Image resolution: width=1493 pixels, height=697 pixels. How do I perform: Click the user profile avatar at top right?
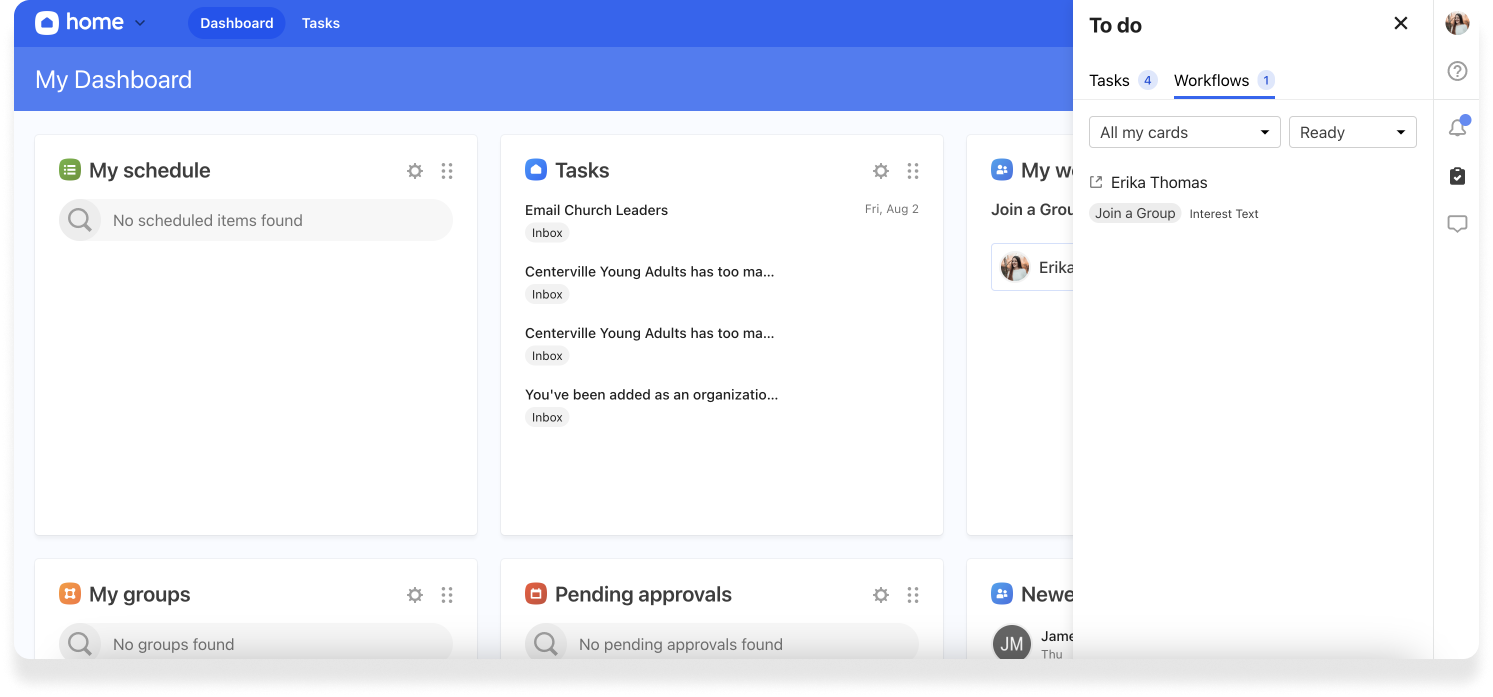1457,23
